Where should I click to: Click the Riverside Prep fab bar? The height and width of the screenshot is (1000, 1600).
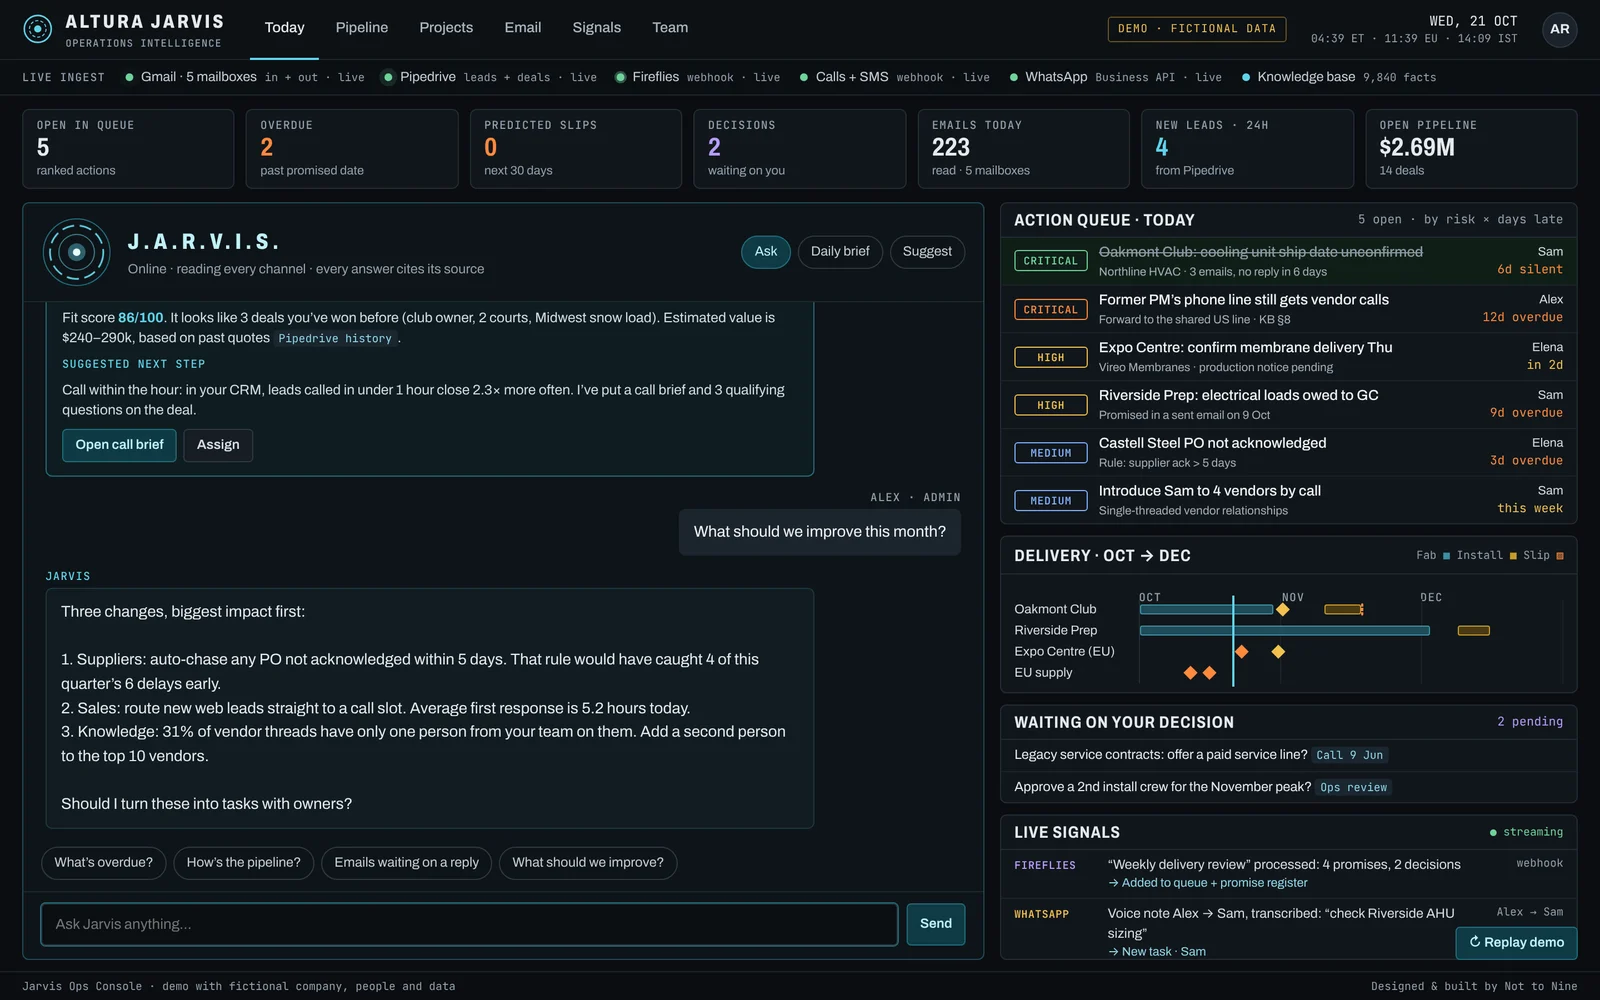(x=1284, y=631)
